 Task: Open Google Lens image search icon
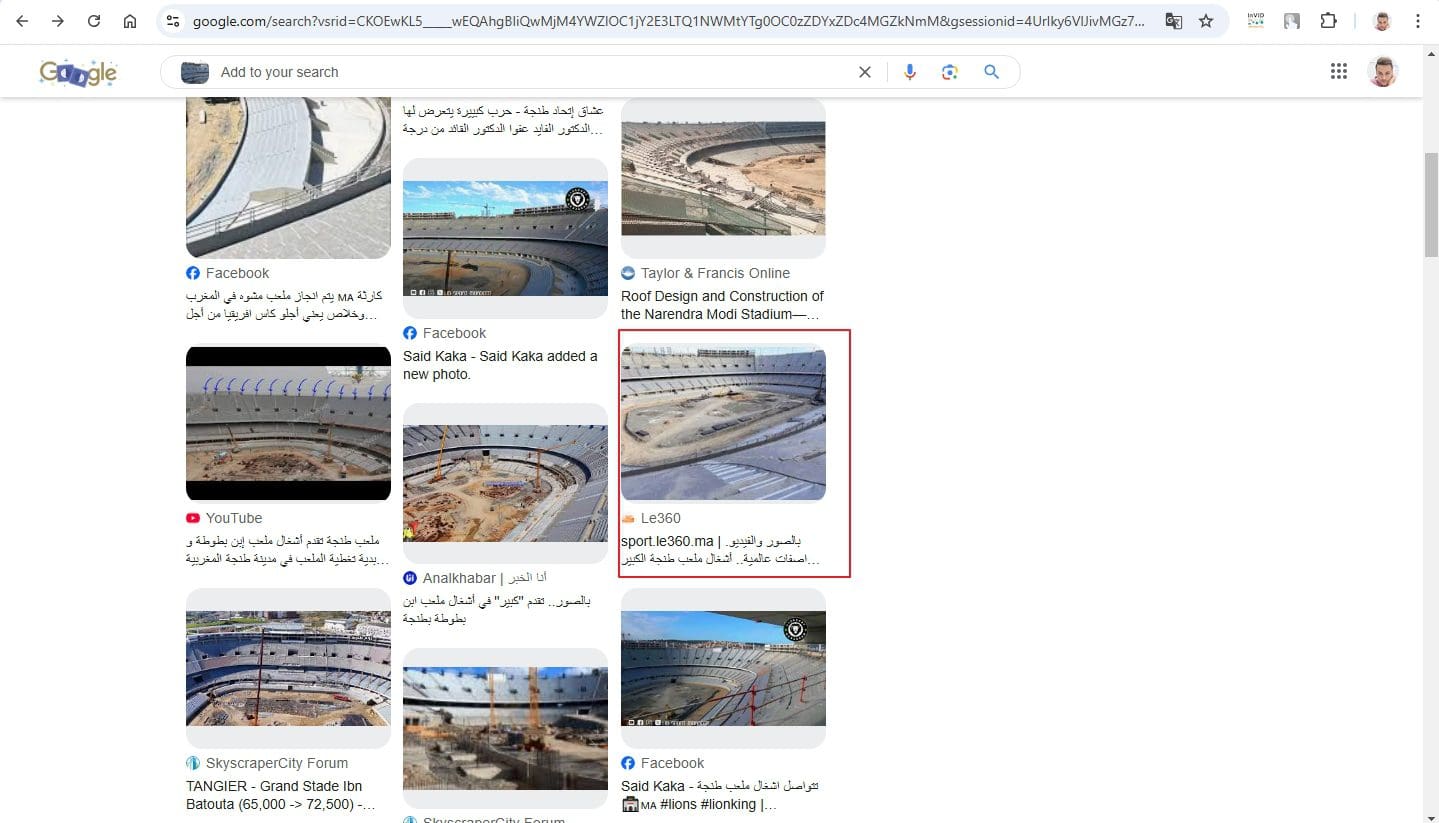click(x=950, y=72)
